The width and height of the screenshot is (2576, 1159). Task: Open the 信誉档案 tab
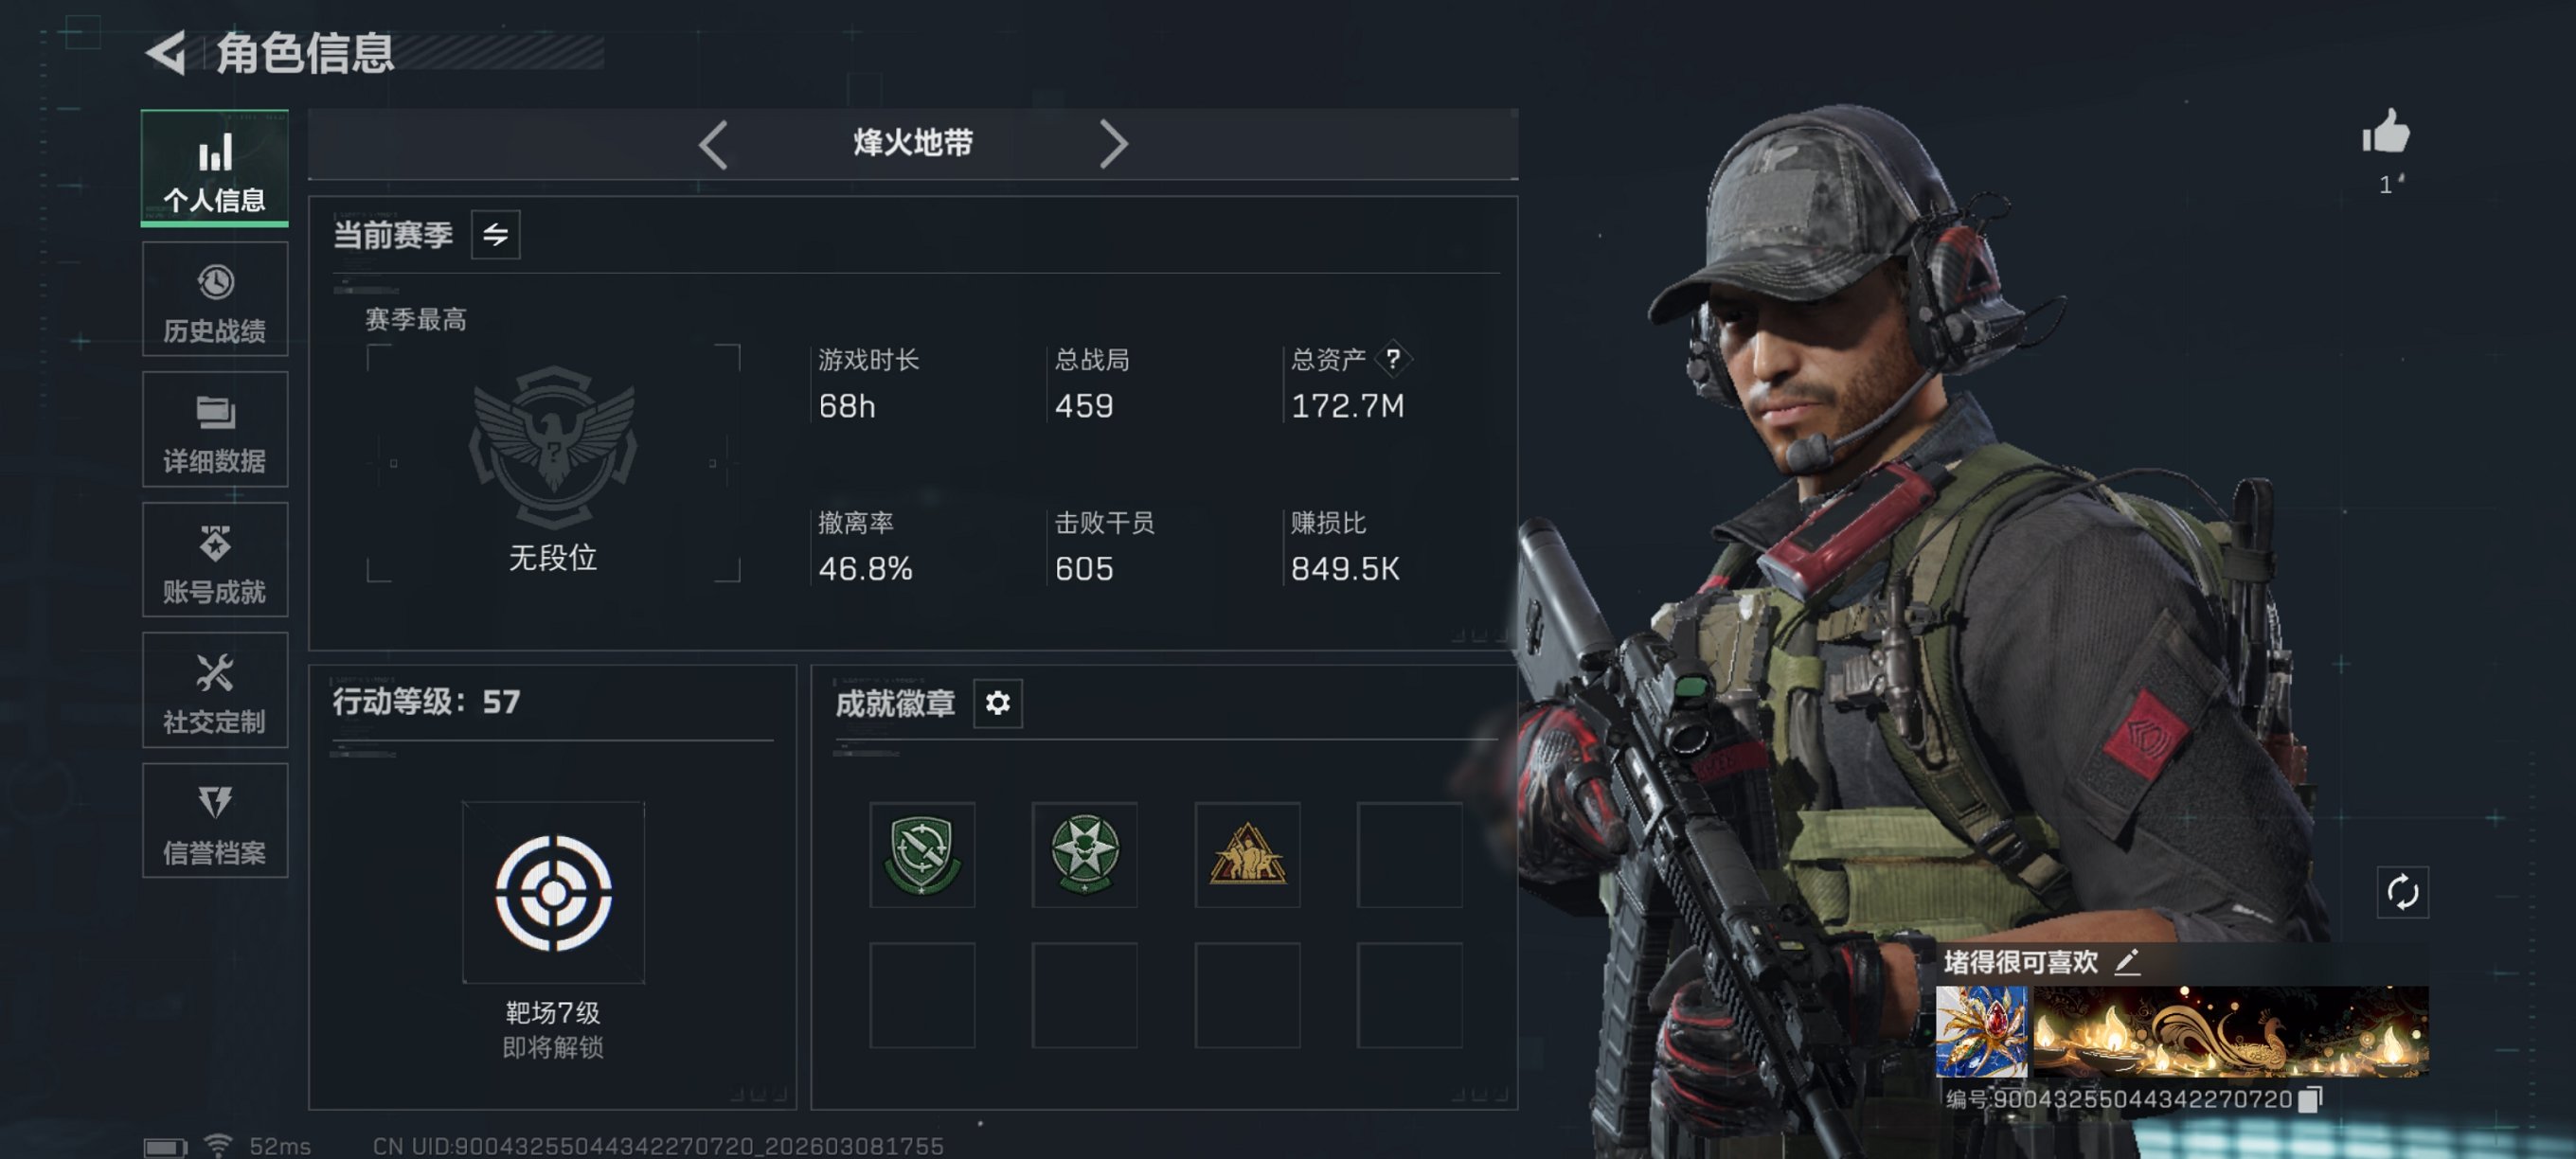click(215, 821)
